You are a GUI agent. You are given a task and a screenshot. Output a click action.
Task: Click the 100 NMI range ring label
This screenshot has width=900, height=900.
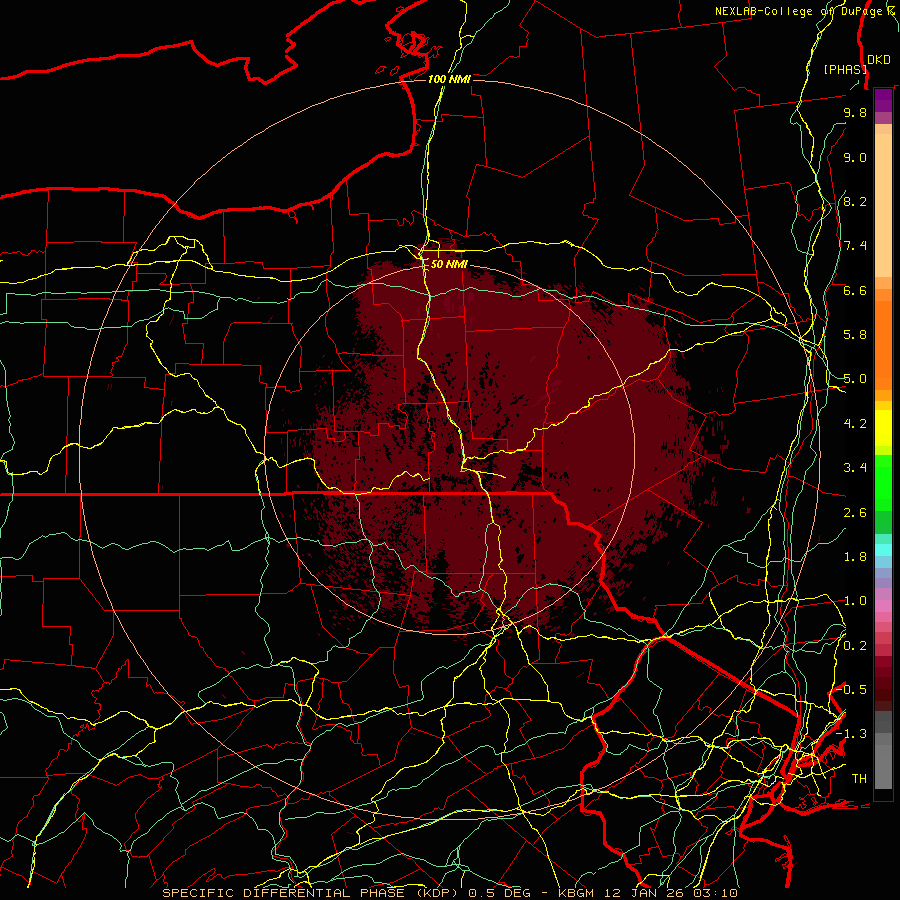449,79
